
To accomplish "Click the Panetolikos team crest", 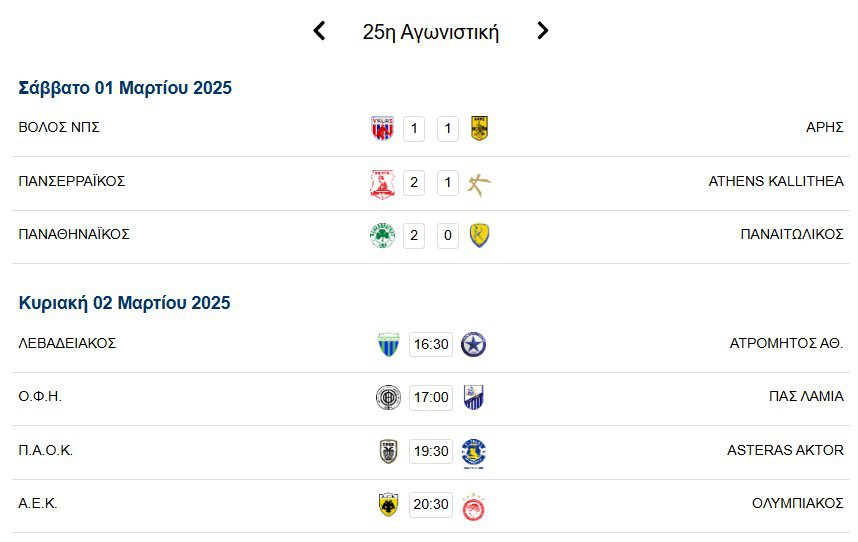I will (x=479, y=236).
